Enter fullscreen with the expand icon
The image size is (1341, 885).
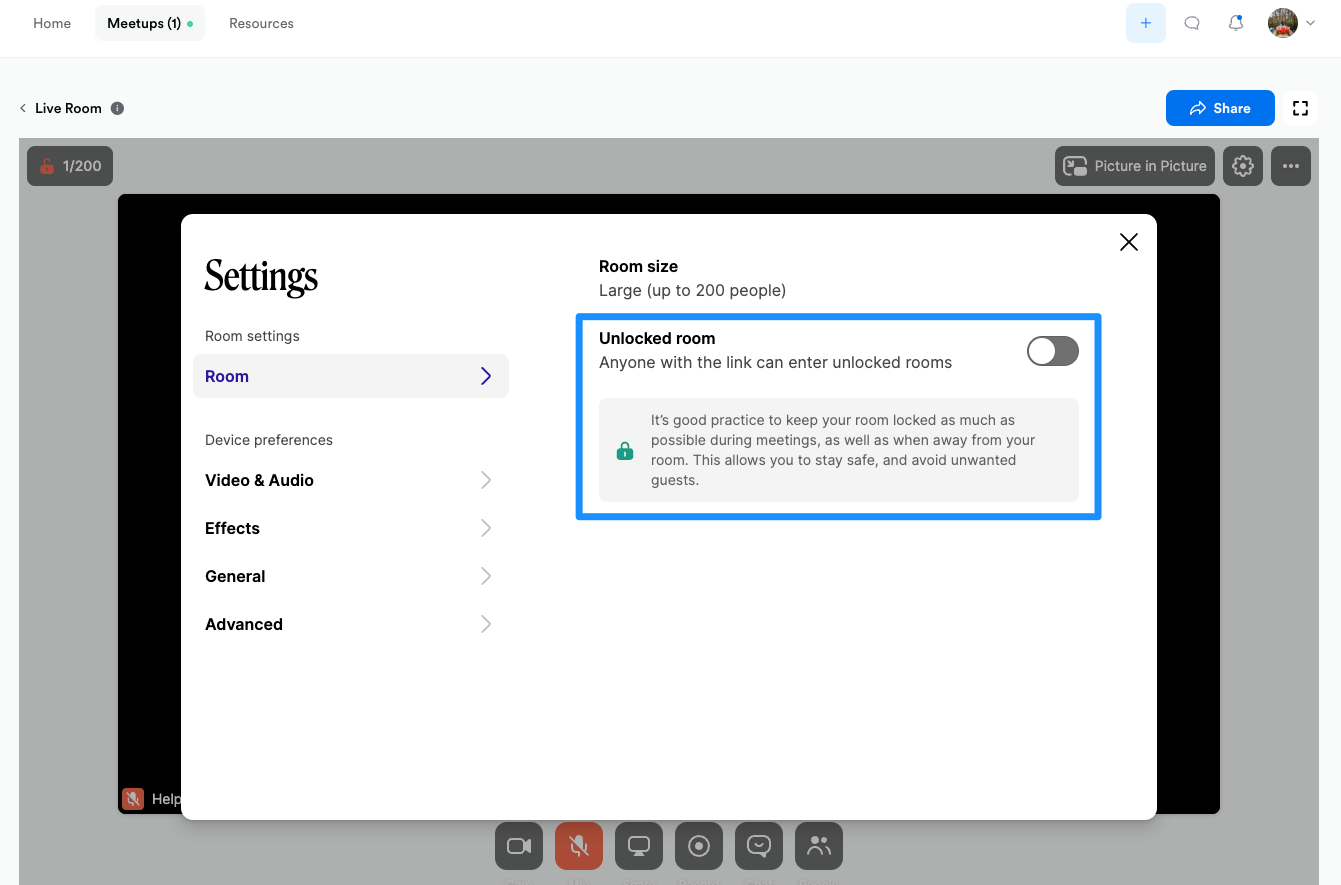click(x=1300, y=108)
